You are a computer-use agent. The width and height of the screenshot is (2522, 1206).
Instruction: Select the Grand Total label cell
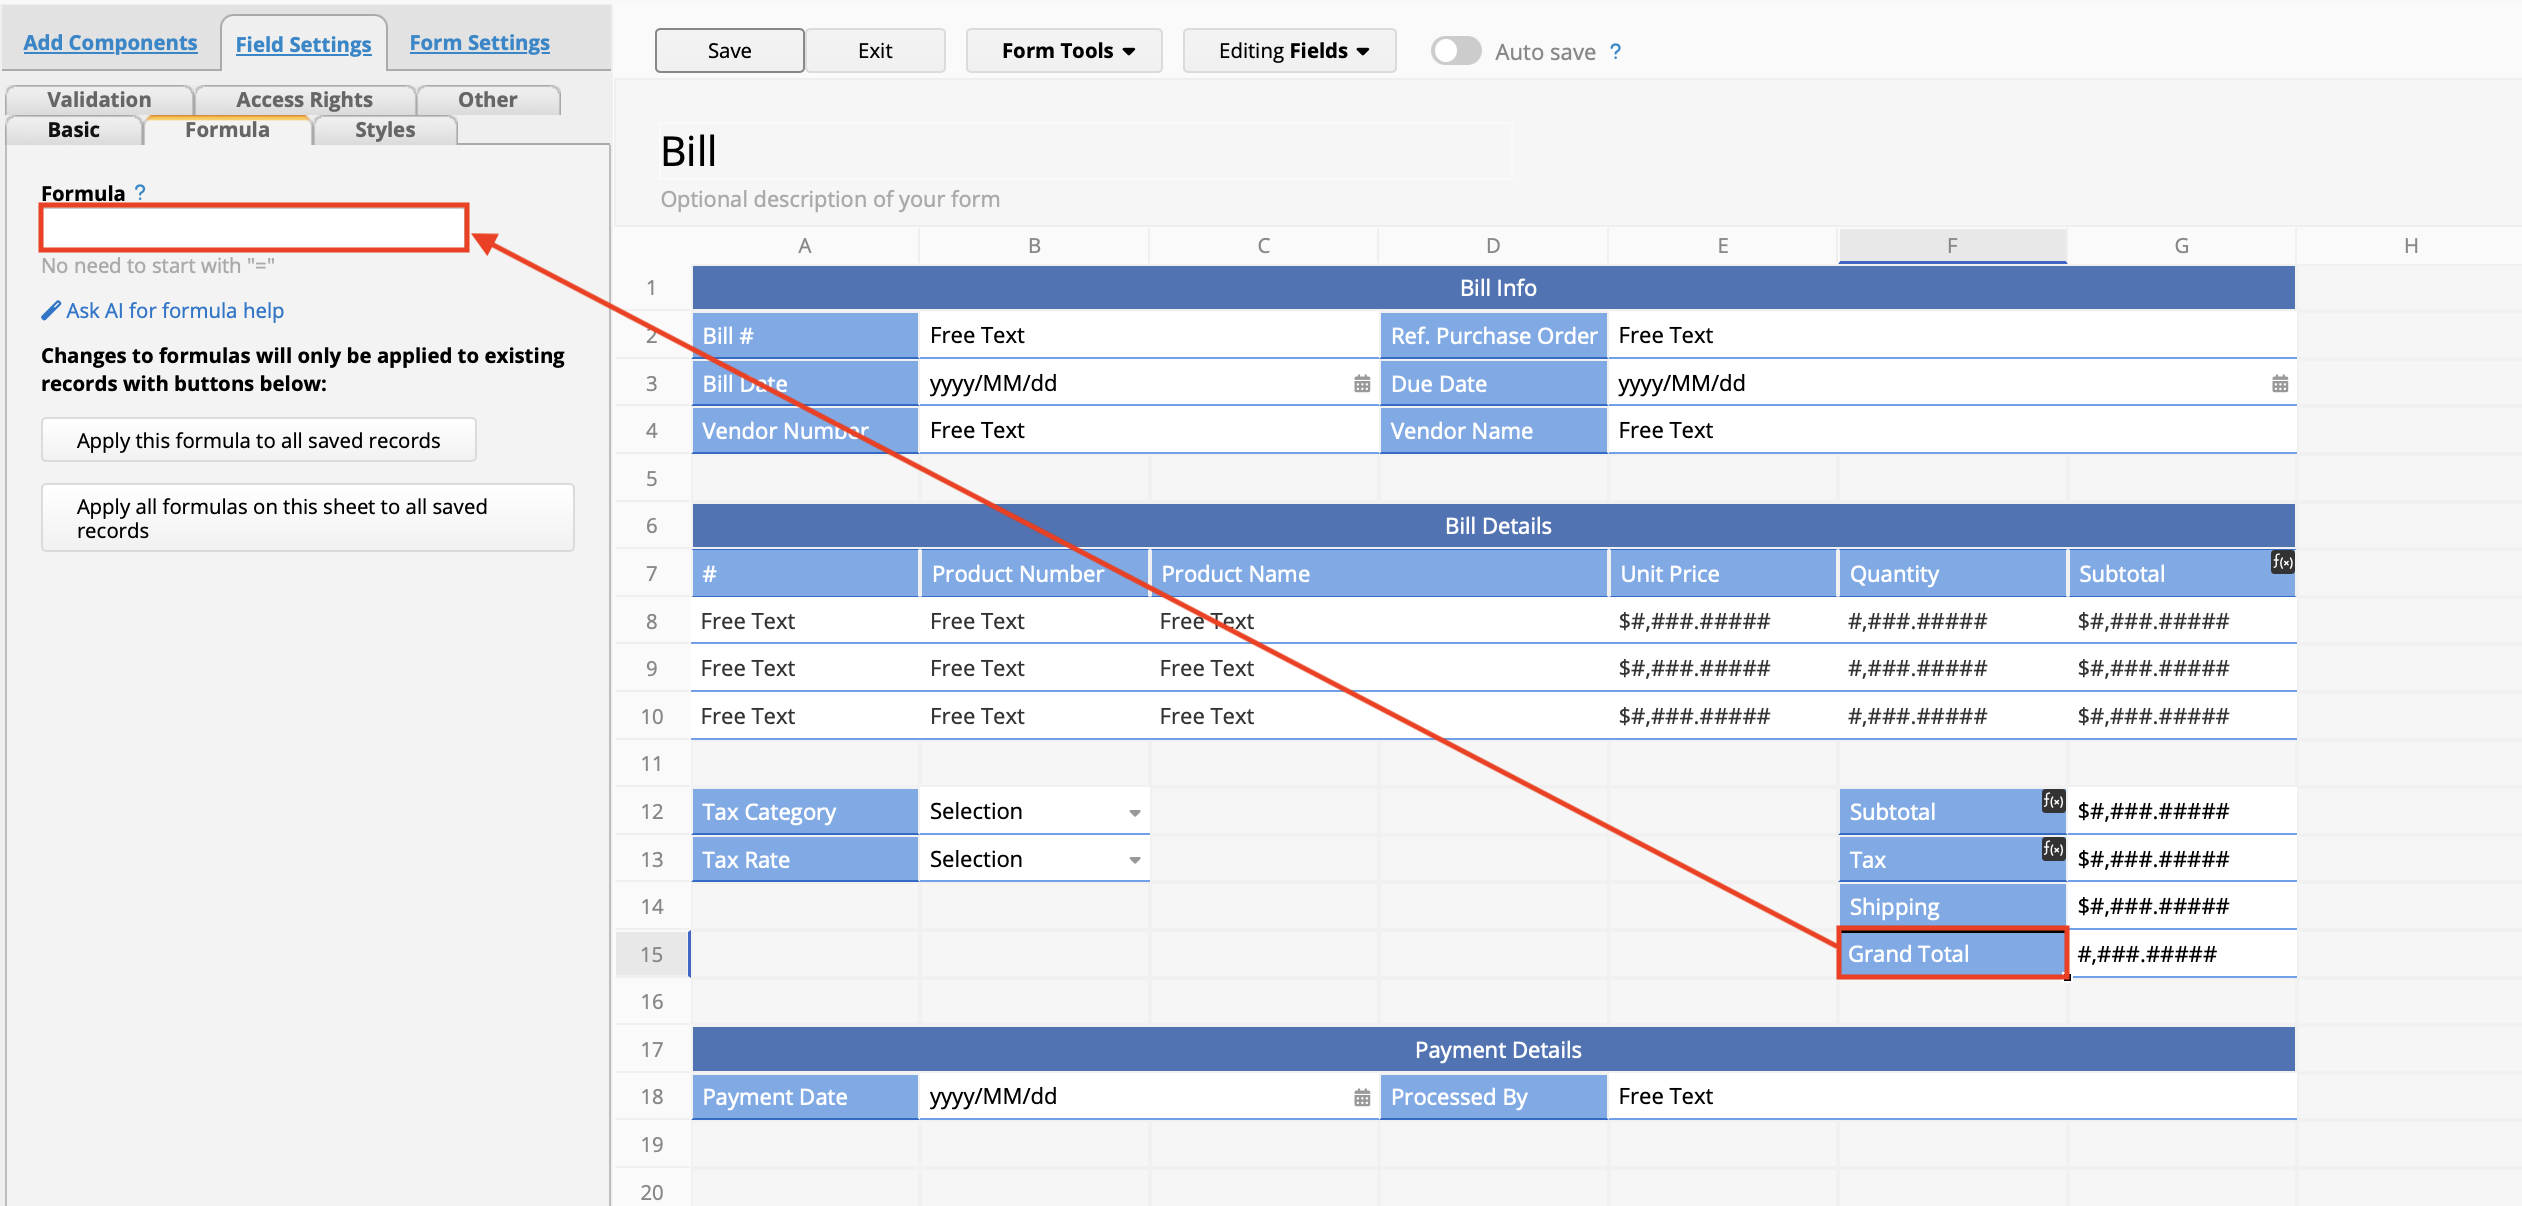pyautogui.click(x=1952, y=954)
